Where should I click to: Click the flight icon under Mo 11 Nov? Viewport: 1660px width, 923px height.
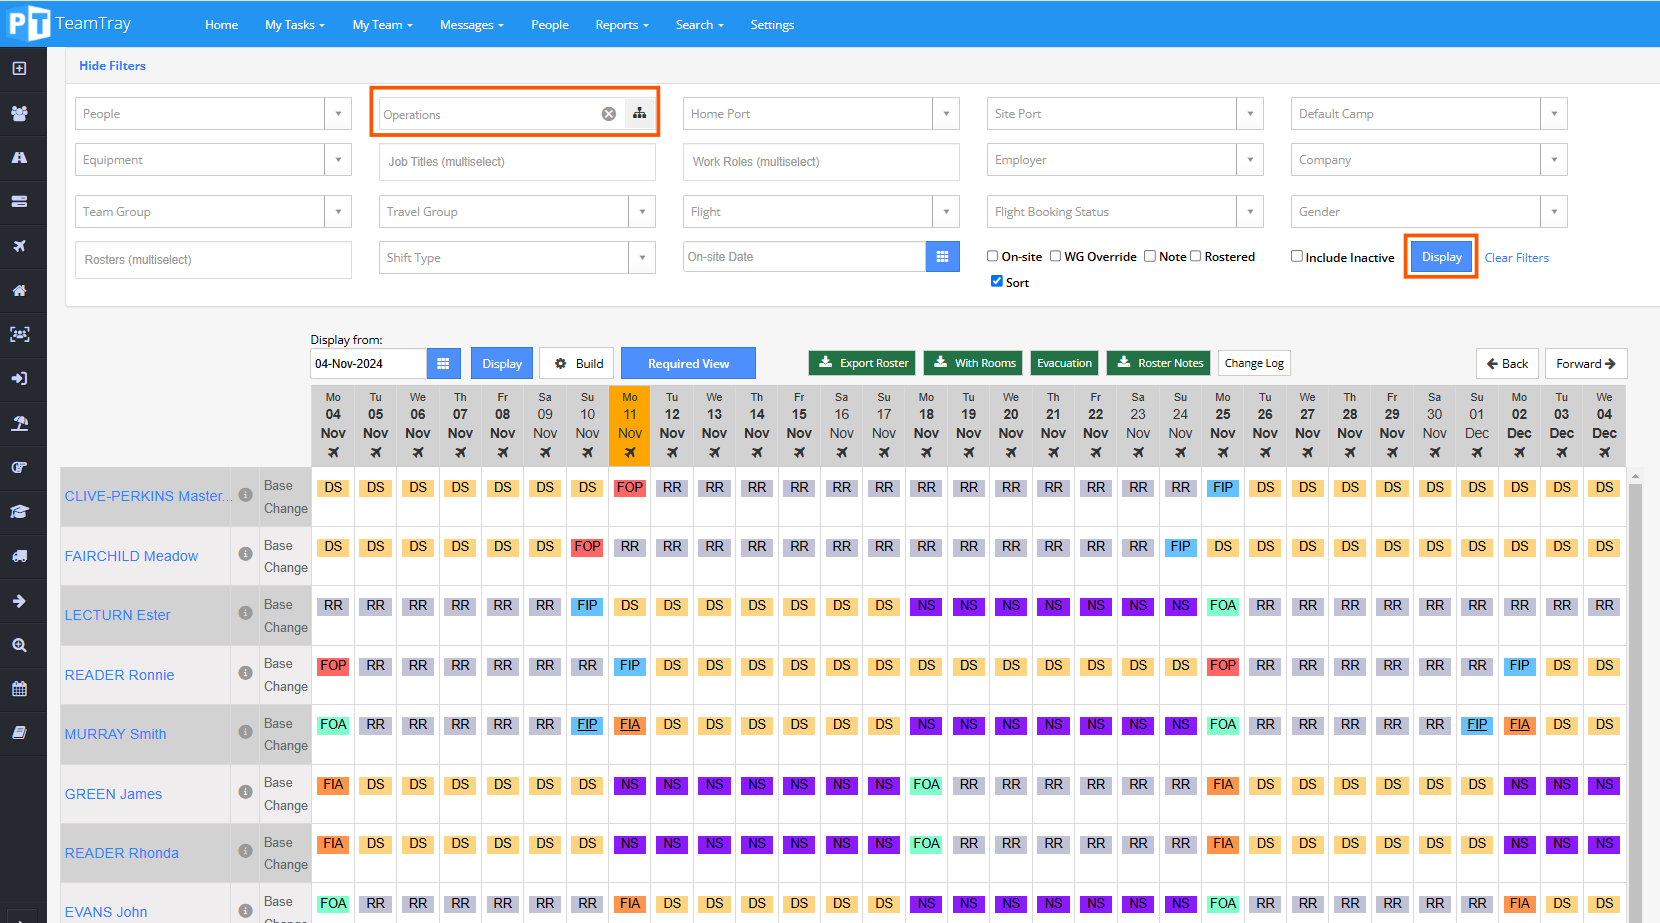pos(630,453)
